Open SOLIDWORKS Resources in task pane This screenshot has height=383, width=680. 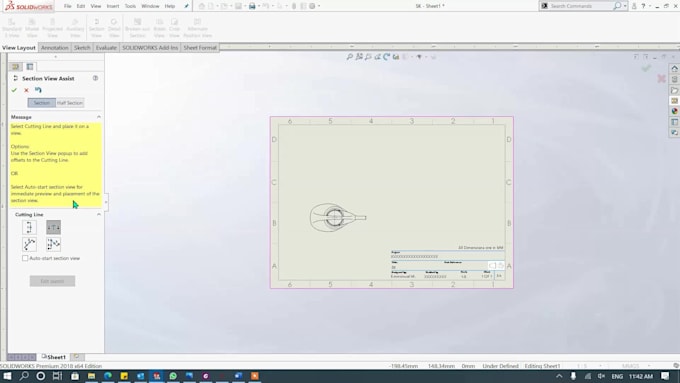pos(674,69)
